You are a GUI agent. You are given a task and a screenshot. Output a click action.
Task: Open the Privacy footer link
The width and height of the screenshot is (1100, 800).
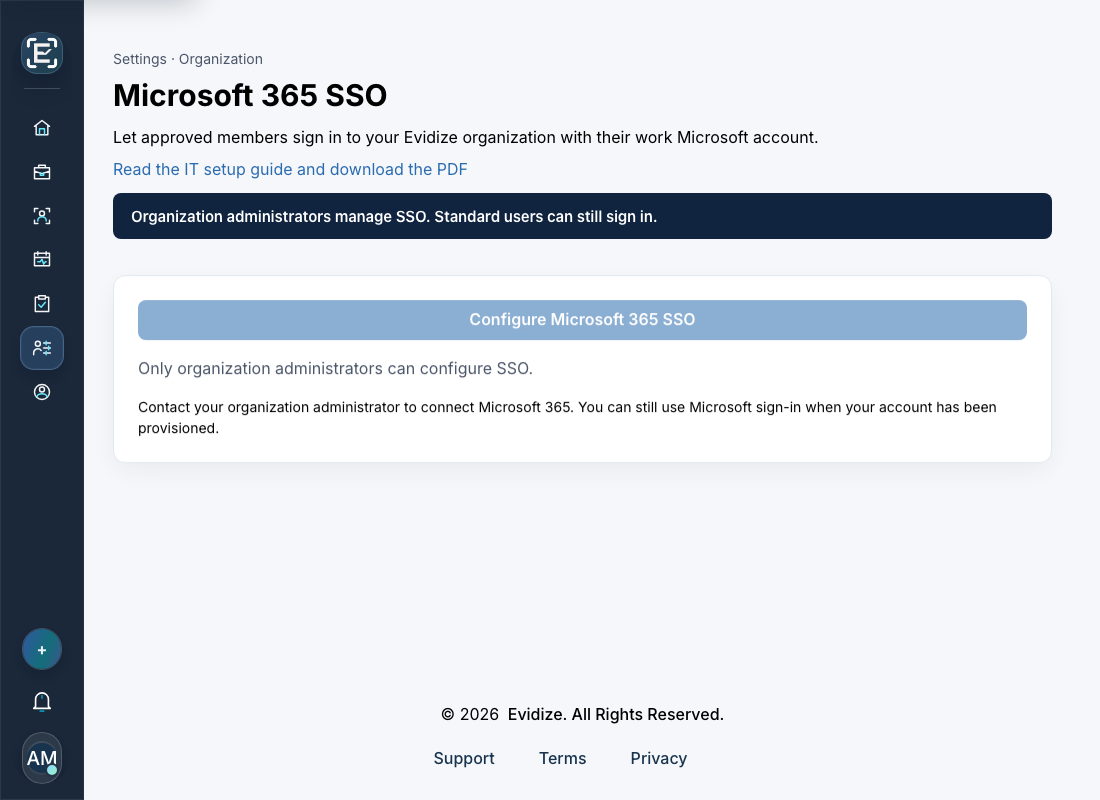[659, 759]
